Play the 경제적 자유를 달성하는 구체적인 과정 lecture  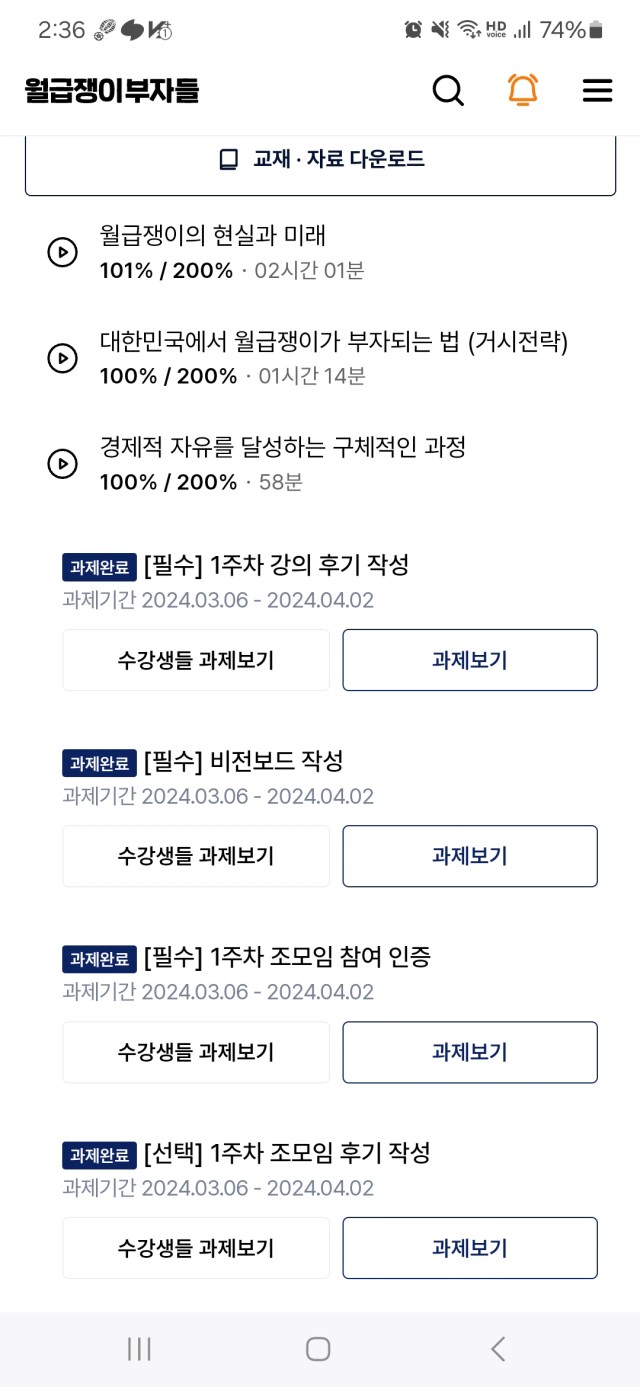coord(63,464)
